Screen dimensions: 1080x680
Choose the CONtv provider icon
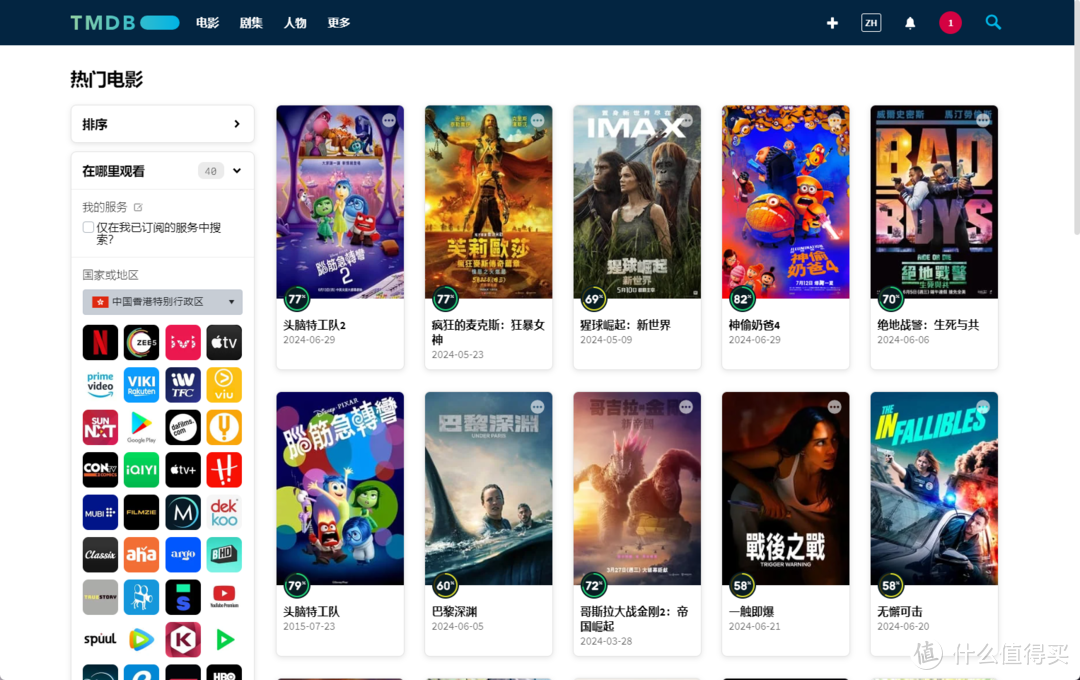pyautogui.click(x=101, y=470)
